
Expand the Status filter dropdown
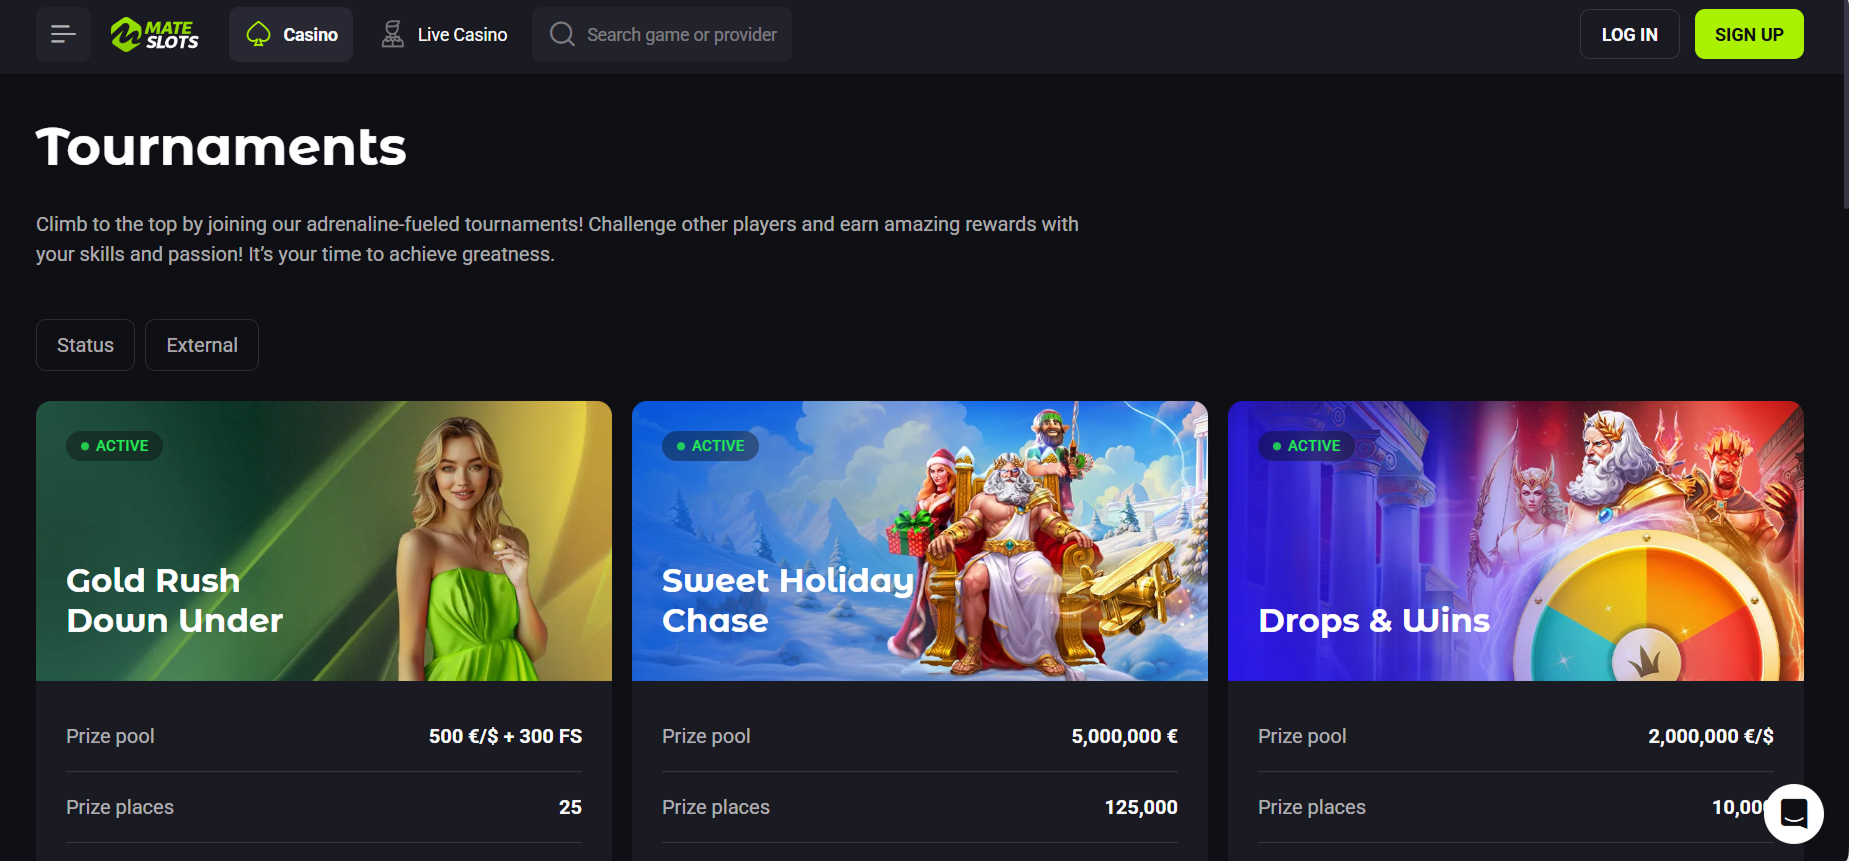pos(85,345)
